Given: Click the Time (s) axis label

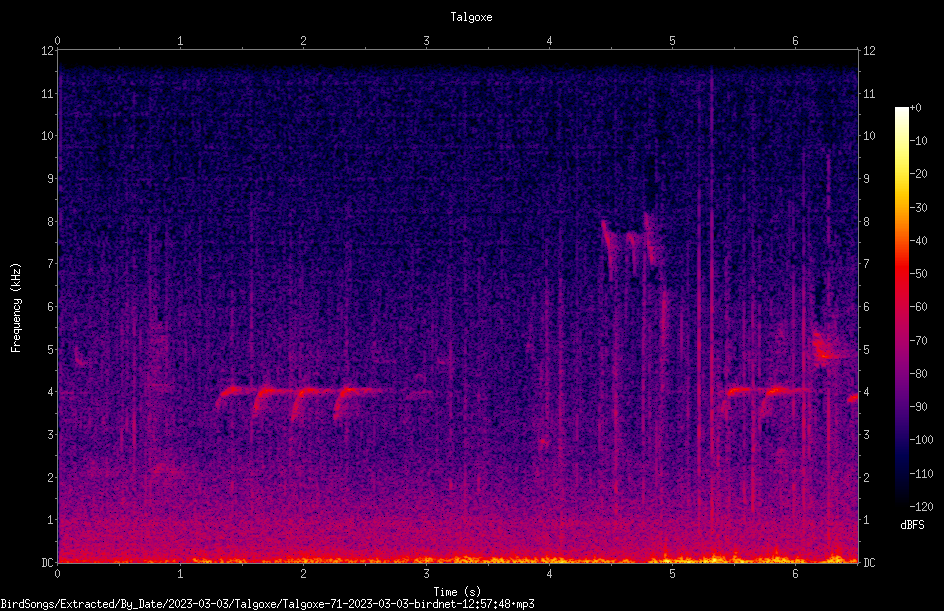Looking at the screenshot, I should tap(457, 592).
